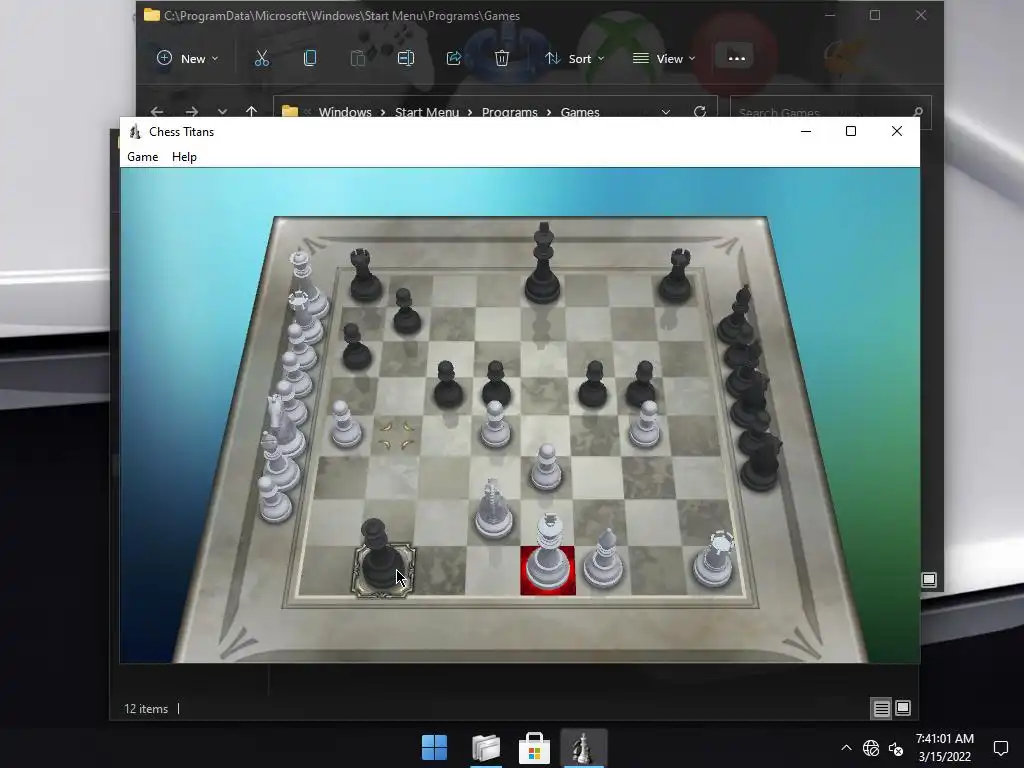
Task: Click Windows in the address breadcrumb
Action: point(345,112)
